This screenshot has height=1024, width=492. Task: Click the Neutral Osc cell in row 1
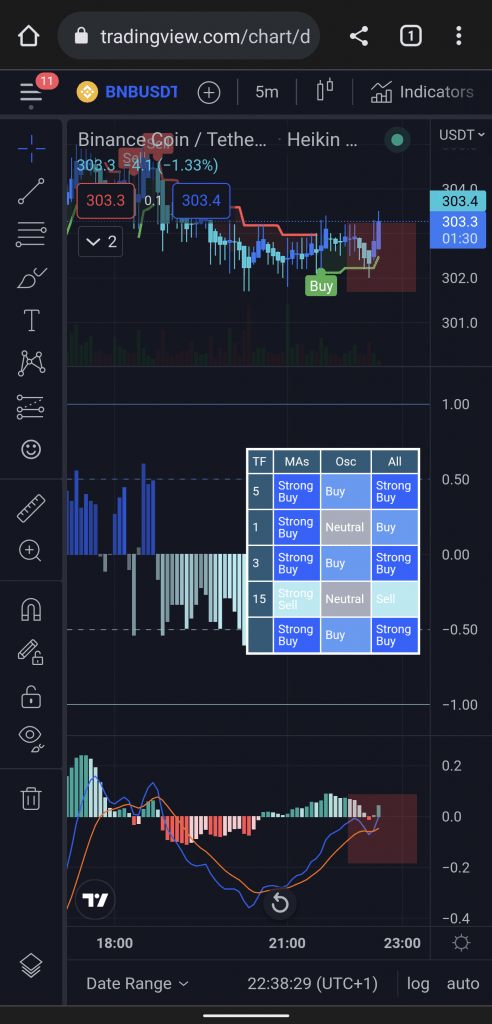pos(346,527)
